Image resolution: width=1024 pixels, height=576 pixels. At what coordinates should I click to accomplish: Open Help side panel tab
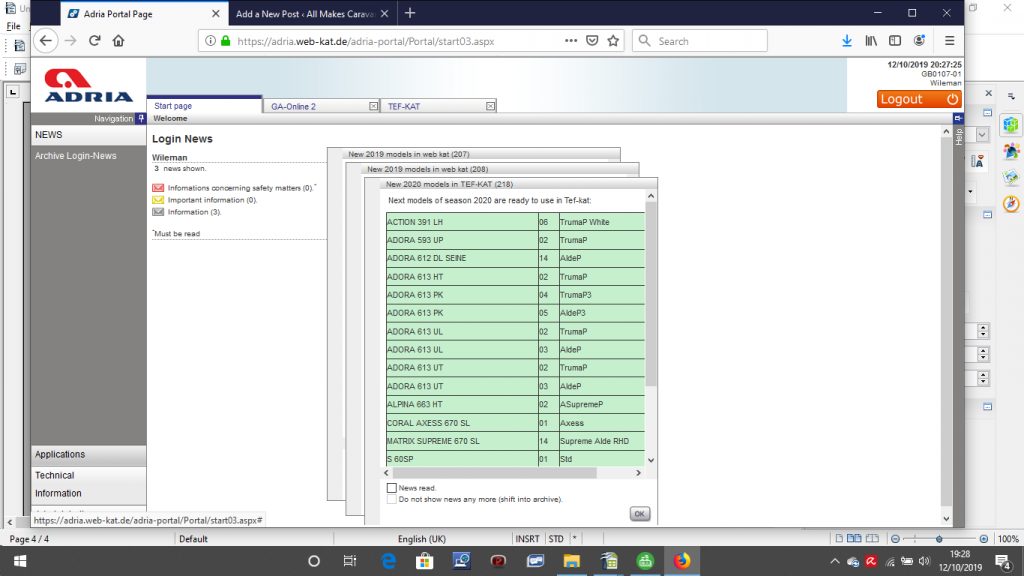(x=958, y=136)
